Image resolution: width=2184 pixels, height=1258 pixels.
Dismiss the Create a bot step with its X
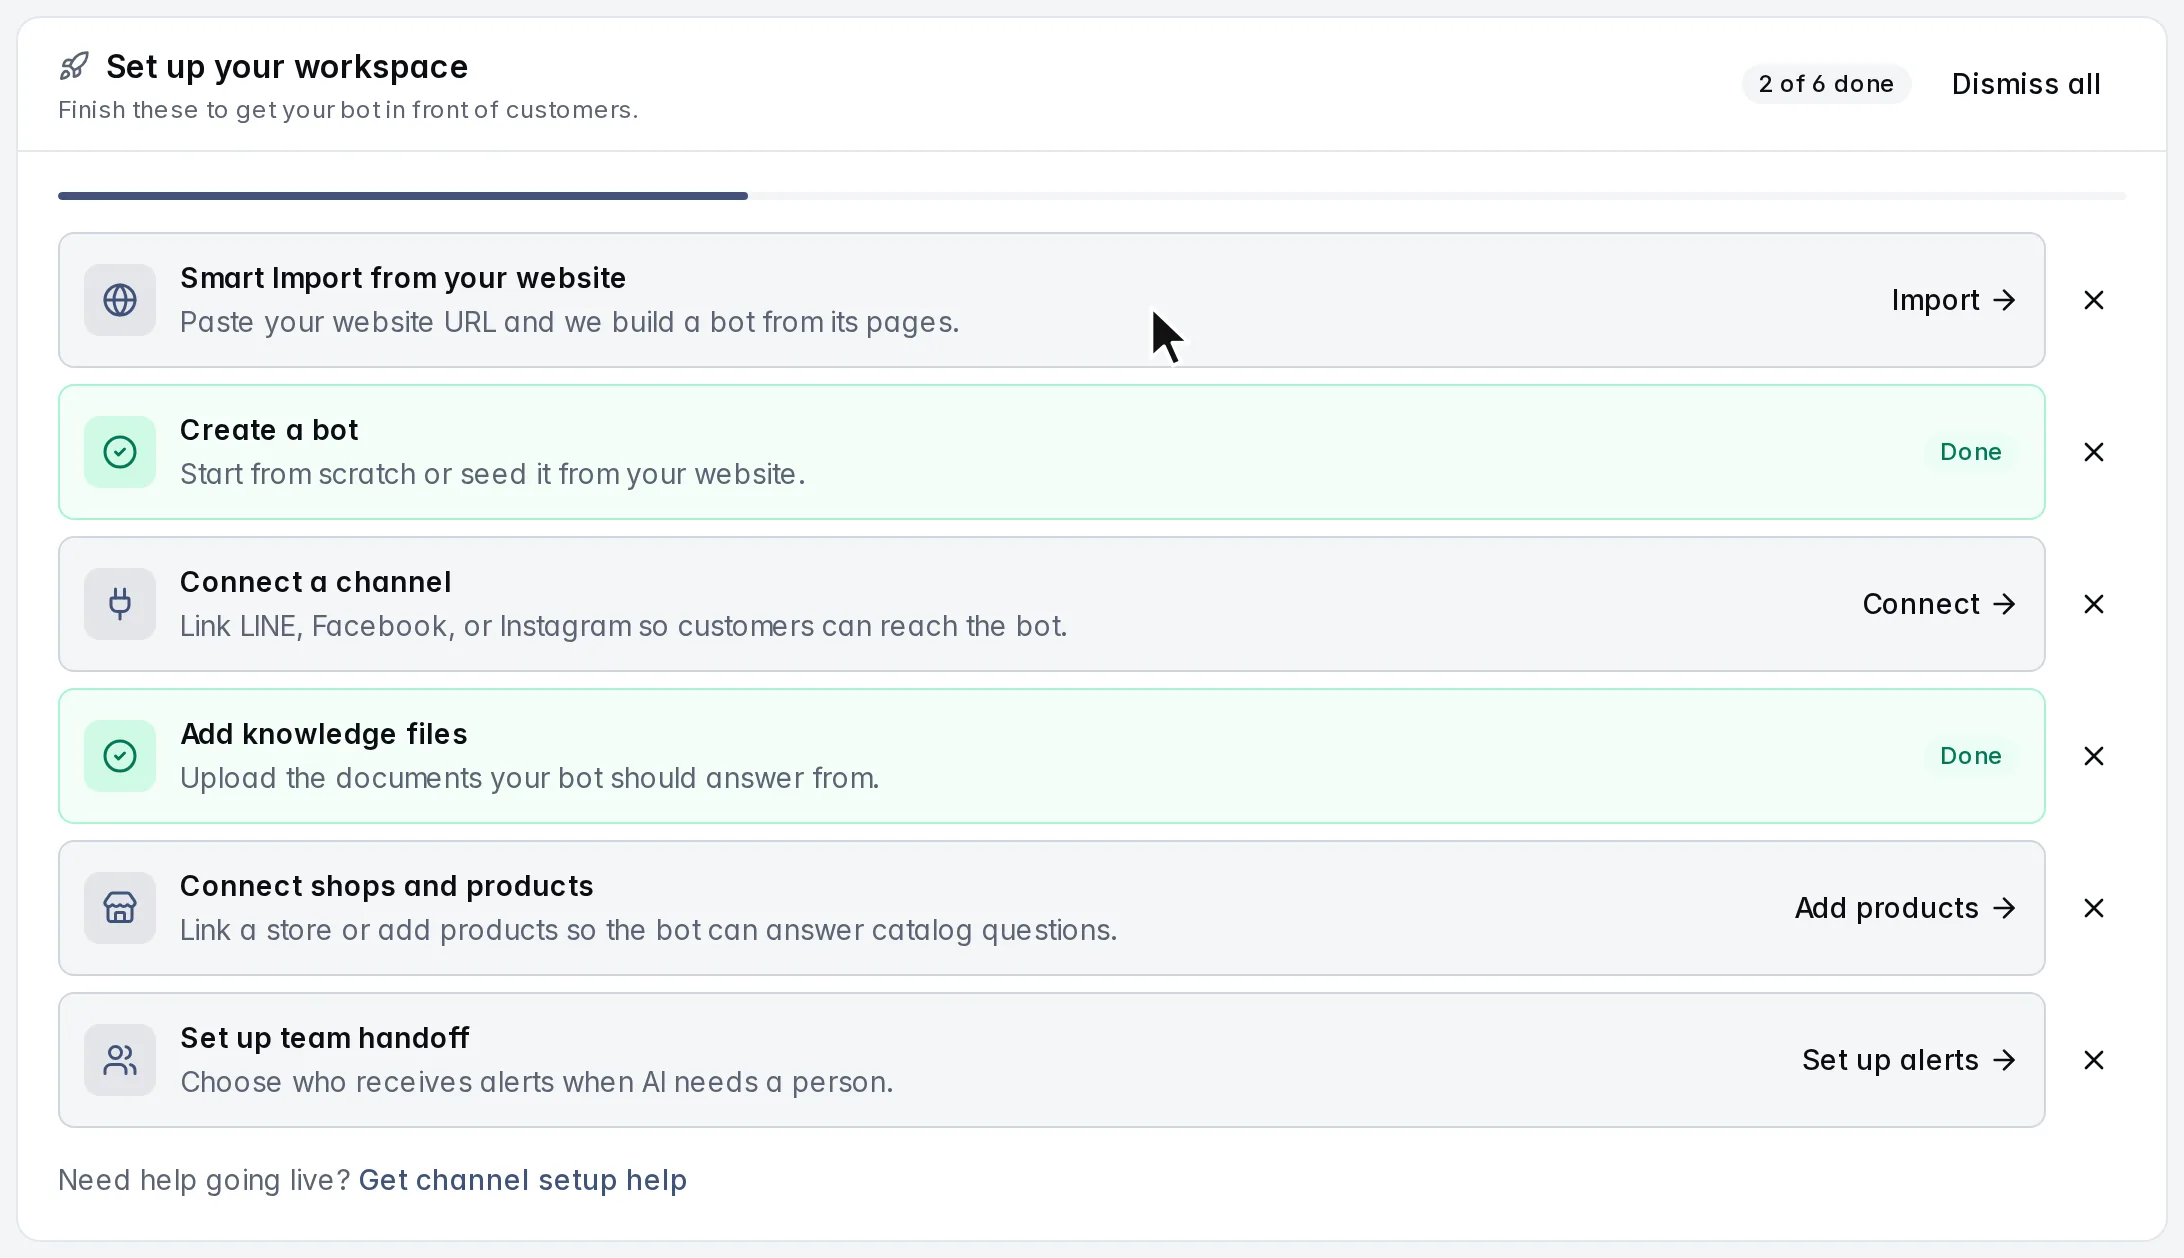(x=2094, y=452)
